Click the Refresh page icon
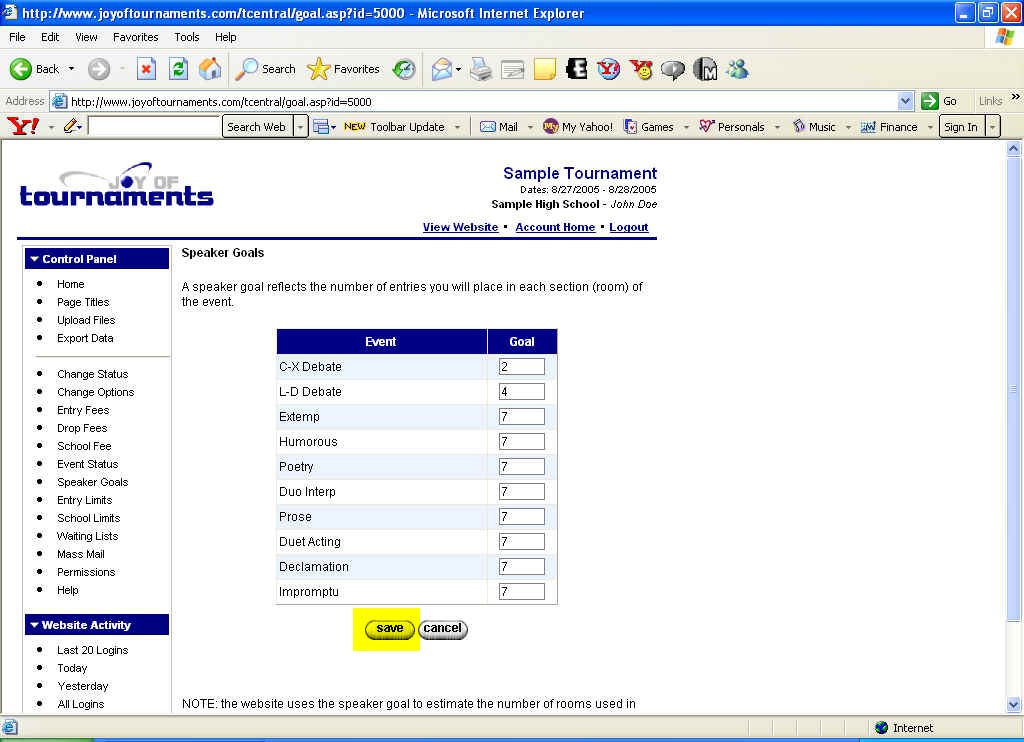Viewport: 1024px width, 742px height. pyautogui.click(x=178, y=69)
